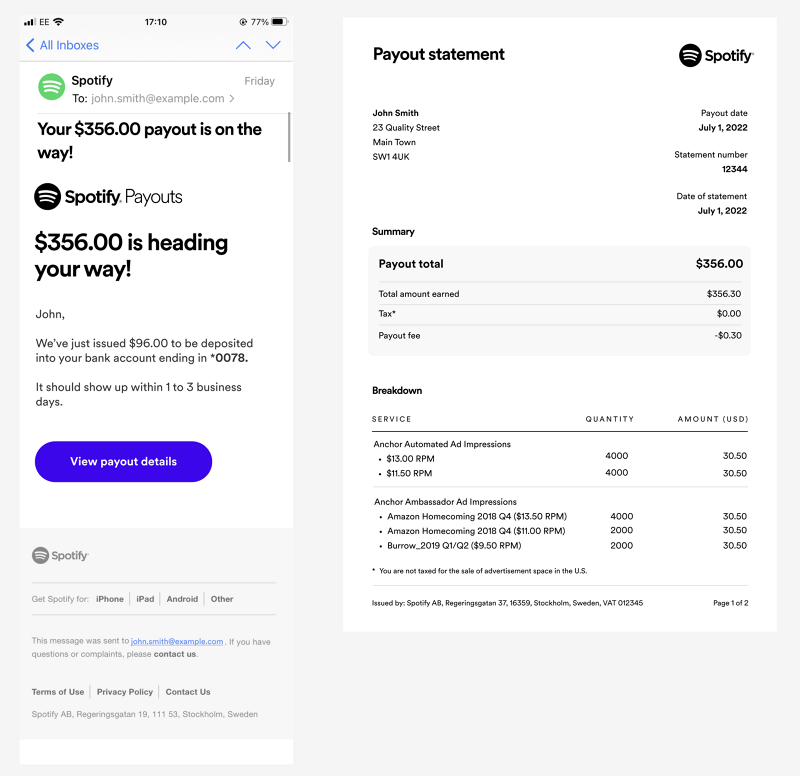The width and height of the screenshot is (800, 776).
Task: Select the Spotify Payouts logo in email body
Action: [107, 196]
